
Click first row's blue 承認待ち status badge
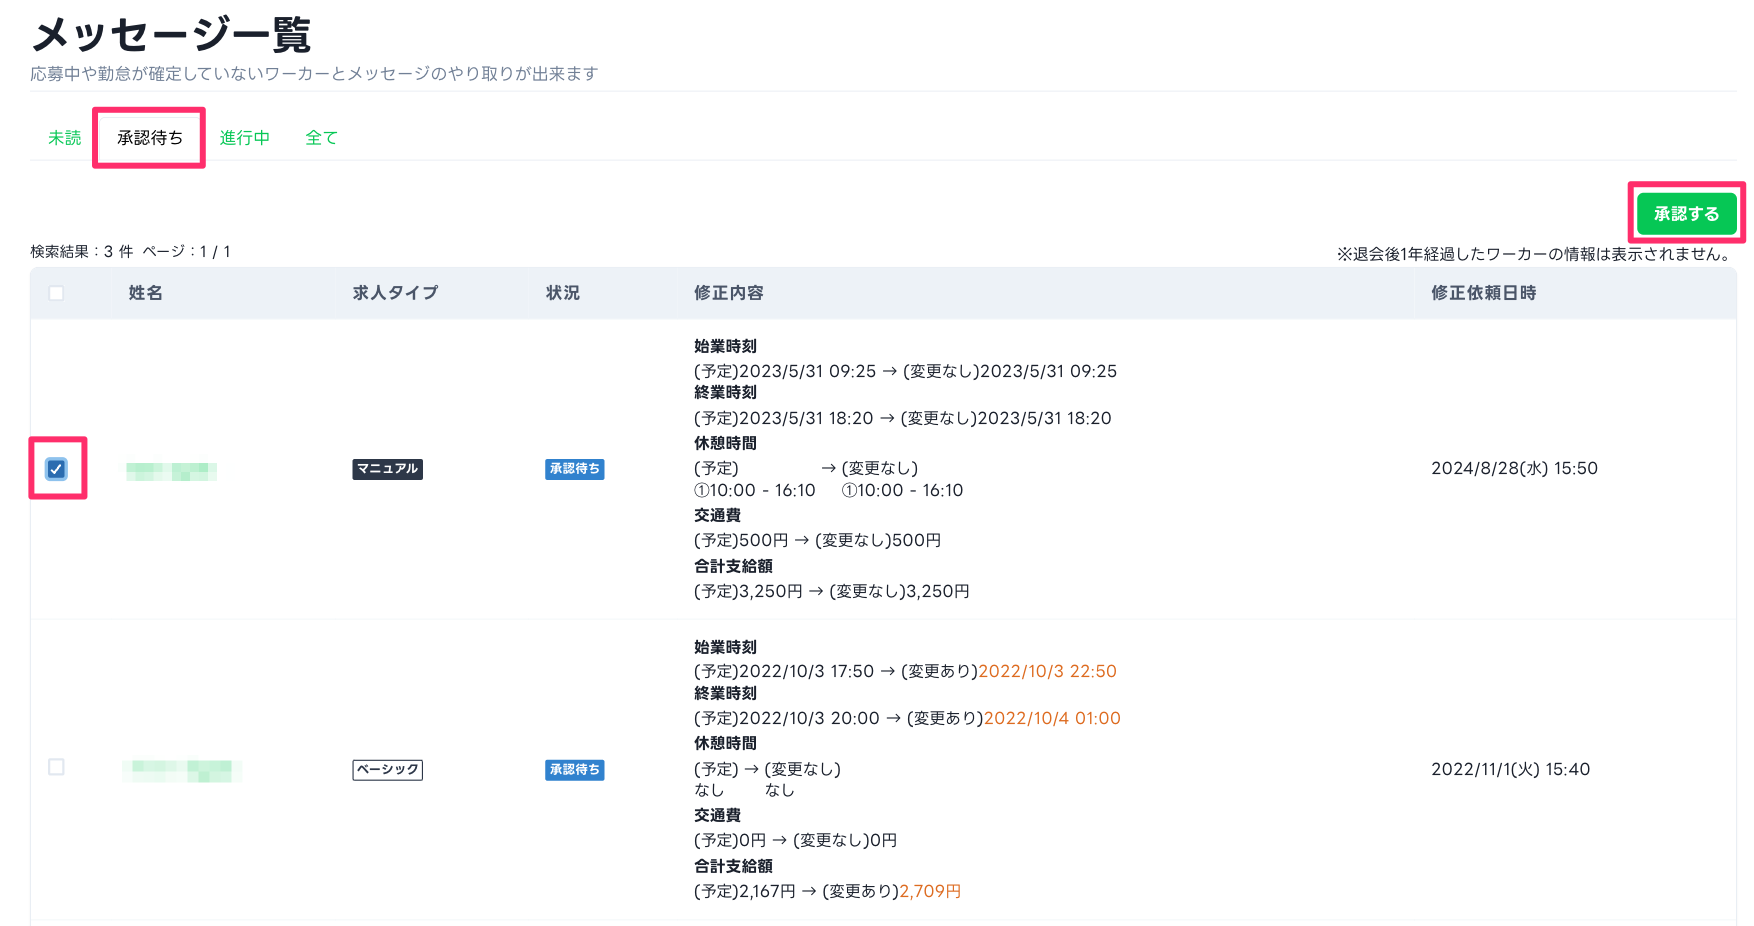point(574,469)
